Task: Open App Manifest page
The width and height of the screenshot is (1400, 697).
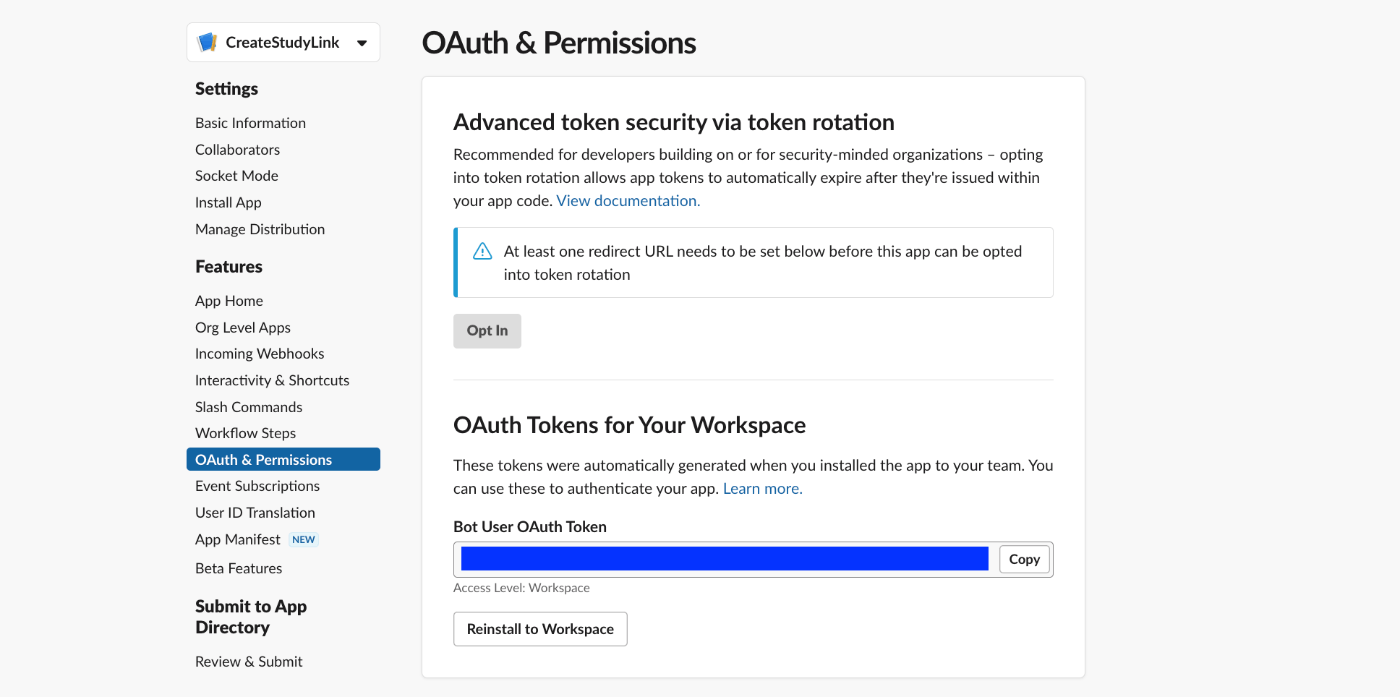Action: click(238, 540)
